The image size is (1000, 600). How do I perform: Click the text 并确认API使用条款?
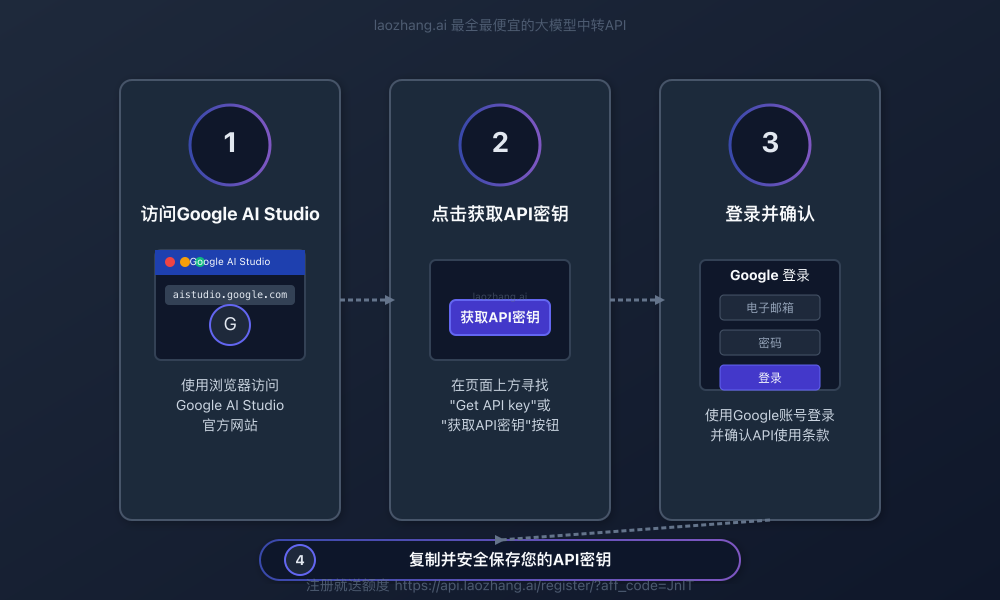(770, 435)
